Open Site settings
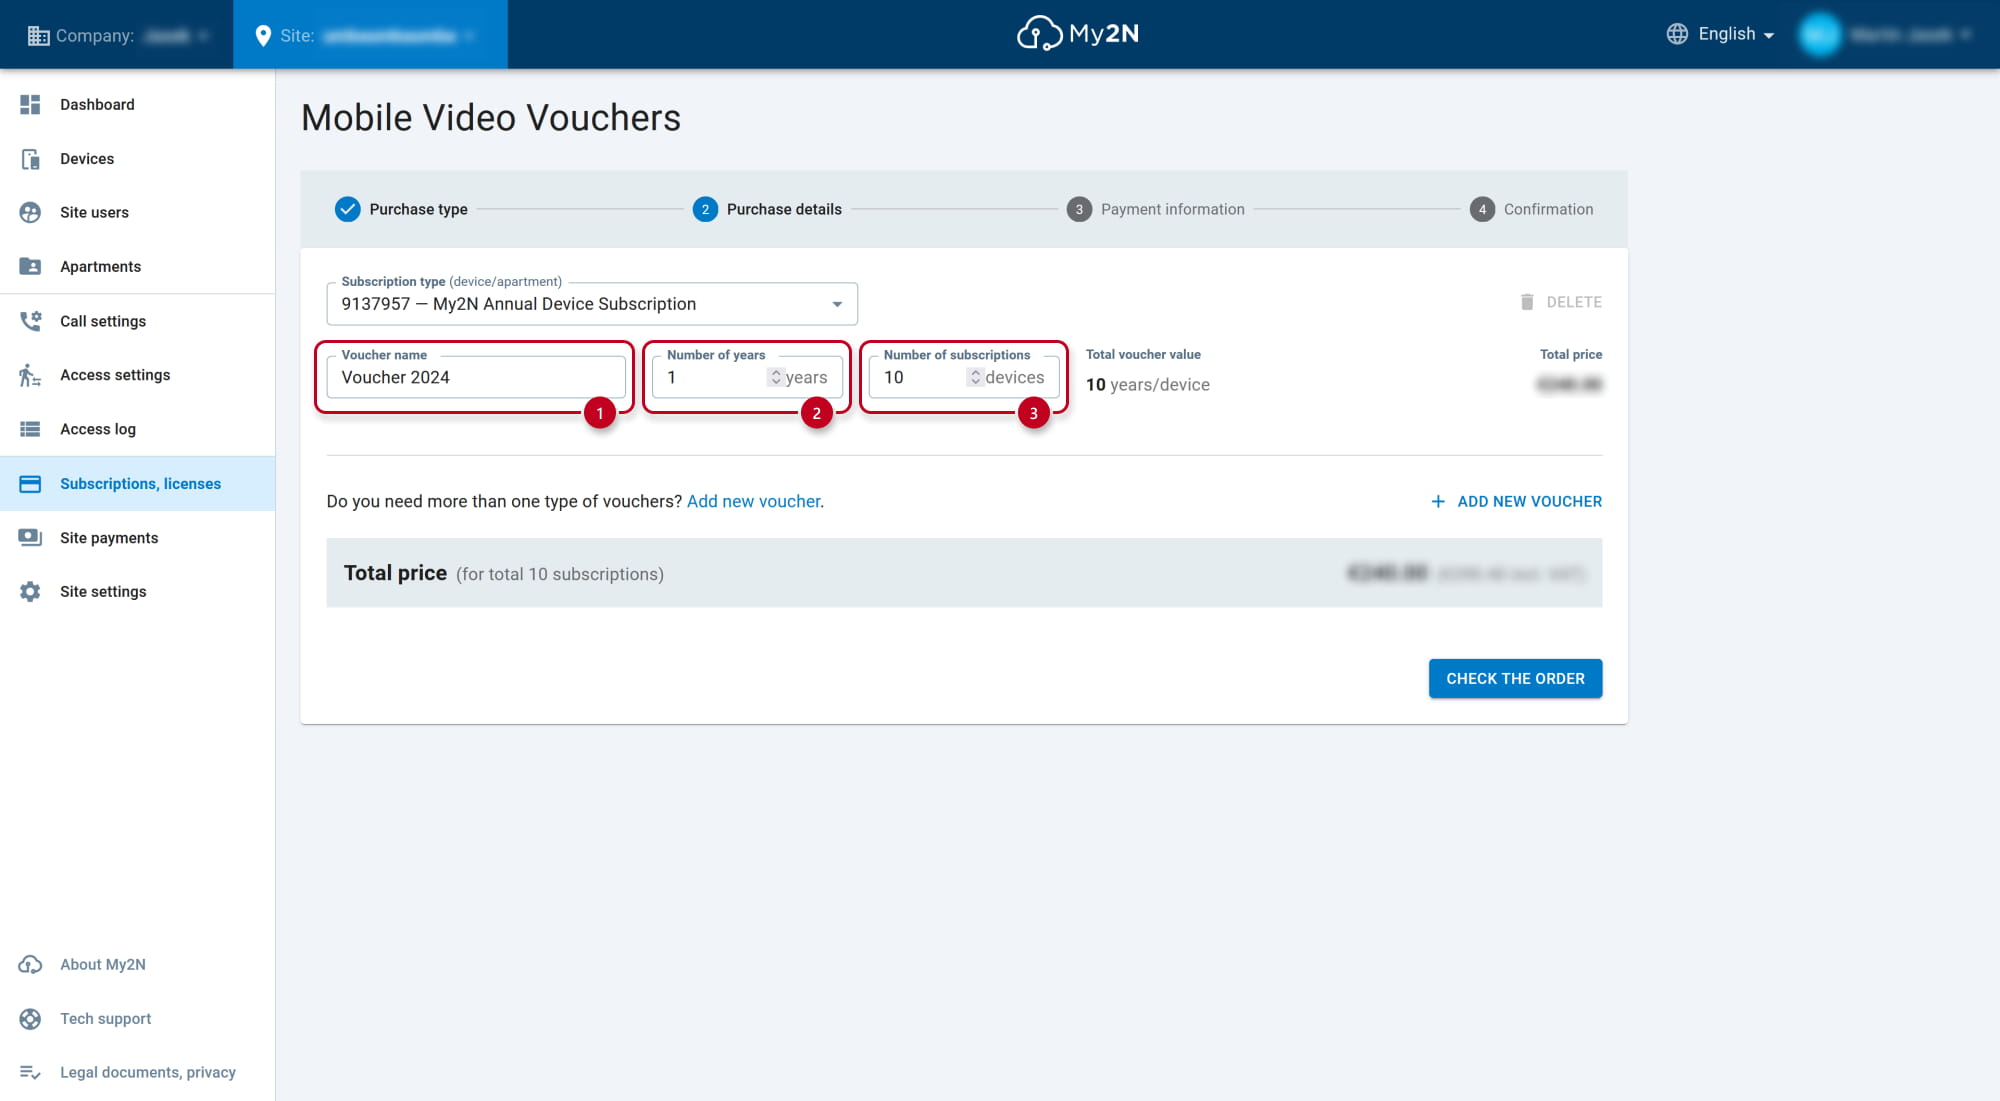Screen dimensions: 2000x1101 (x=138, y=592)
